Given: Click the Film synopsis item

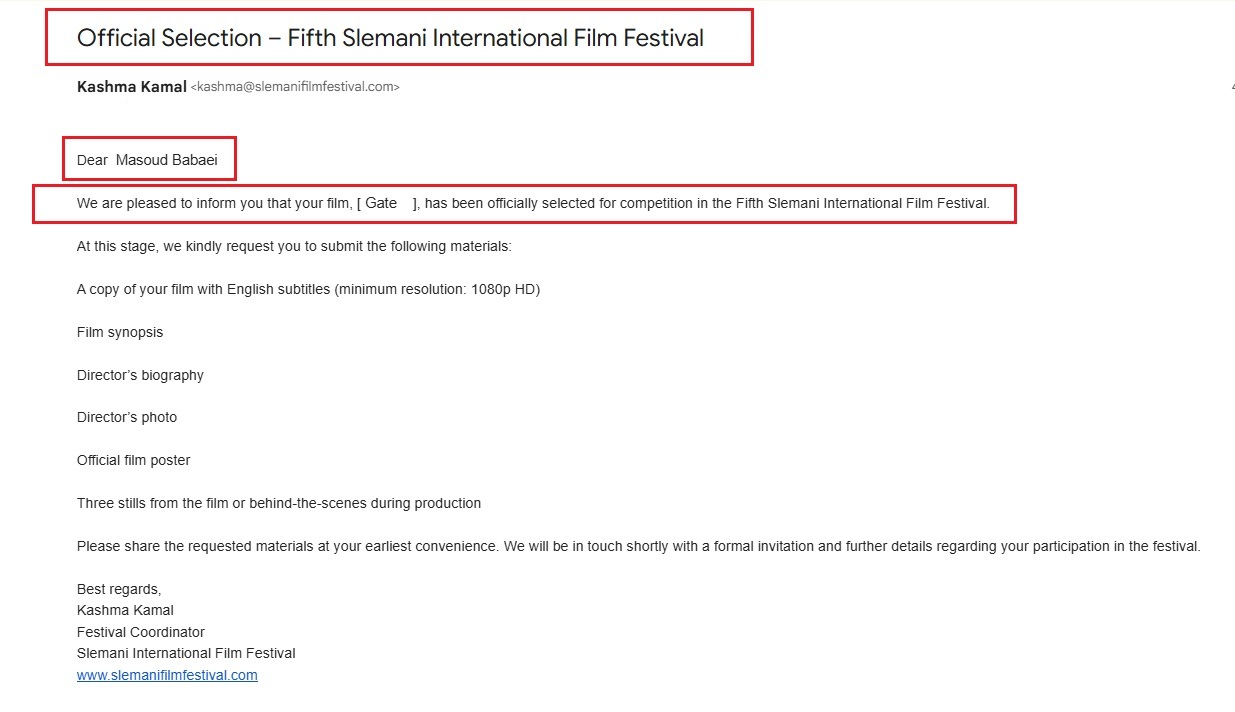Looking at the screenshot, I should pos(120,332).
